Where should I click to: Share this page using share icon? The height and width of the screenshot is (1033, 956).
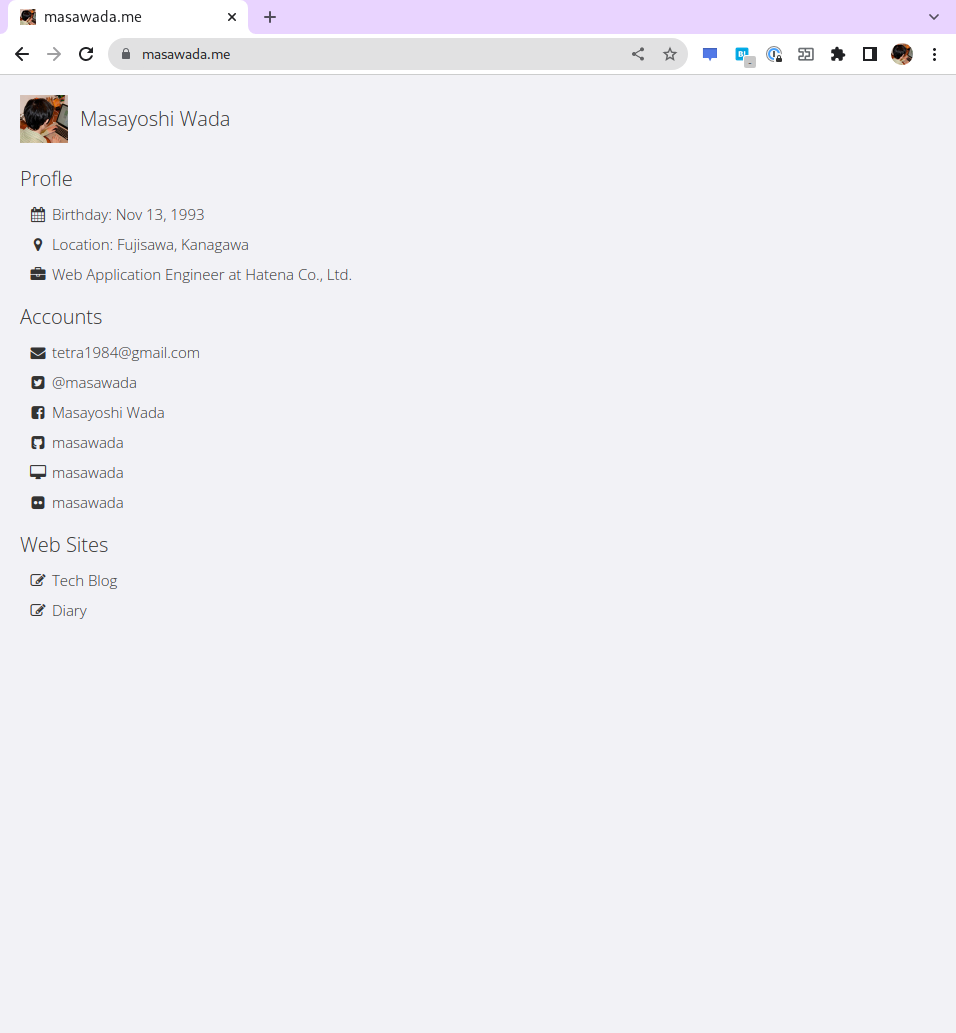click(638, 54)
